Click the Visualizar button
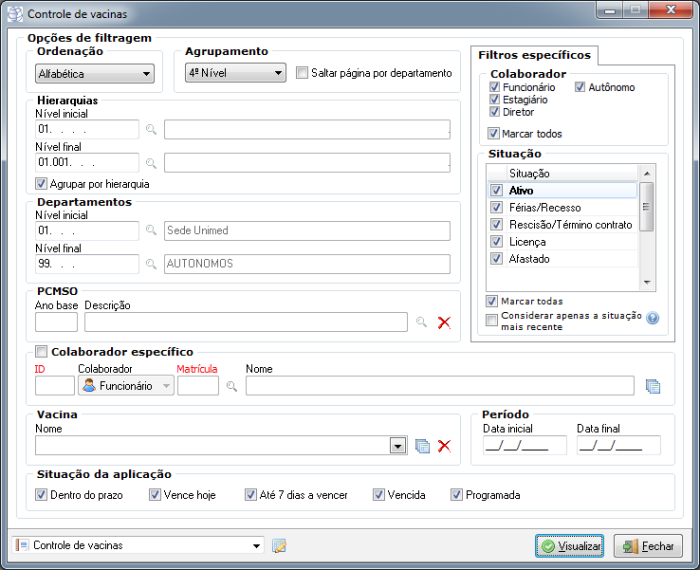This screenshot has width=700, height=570. 570,546
